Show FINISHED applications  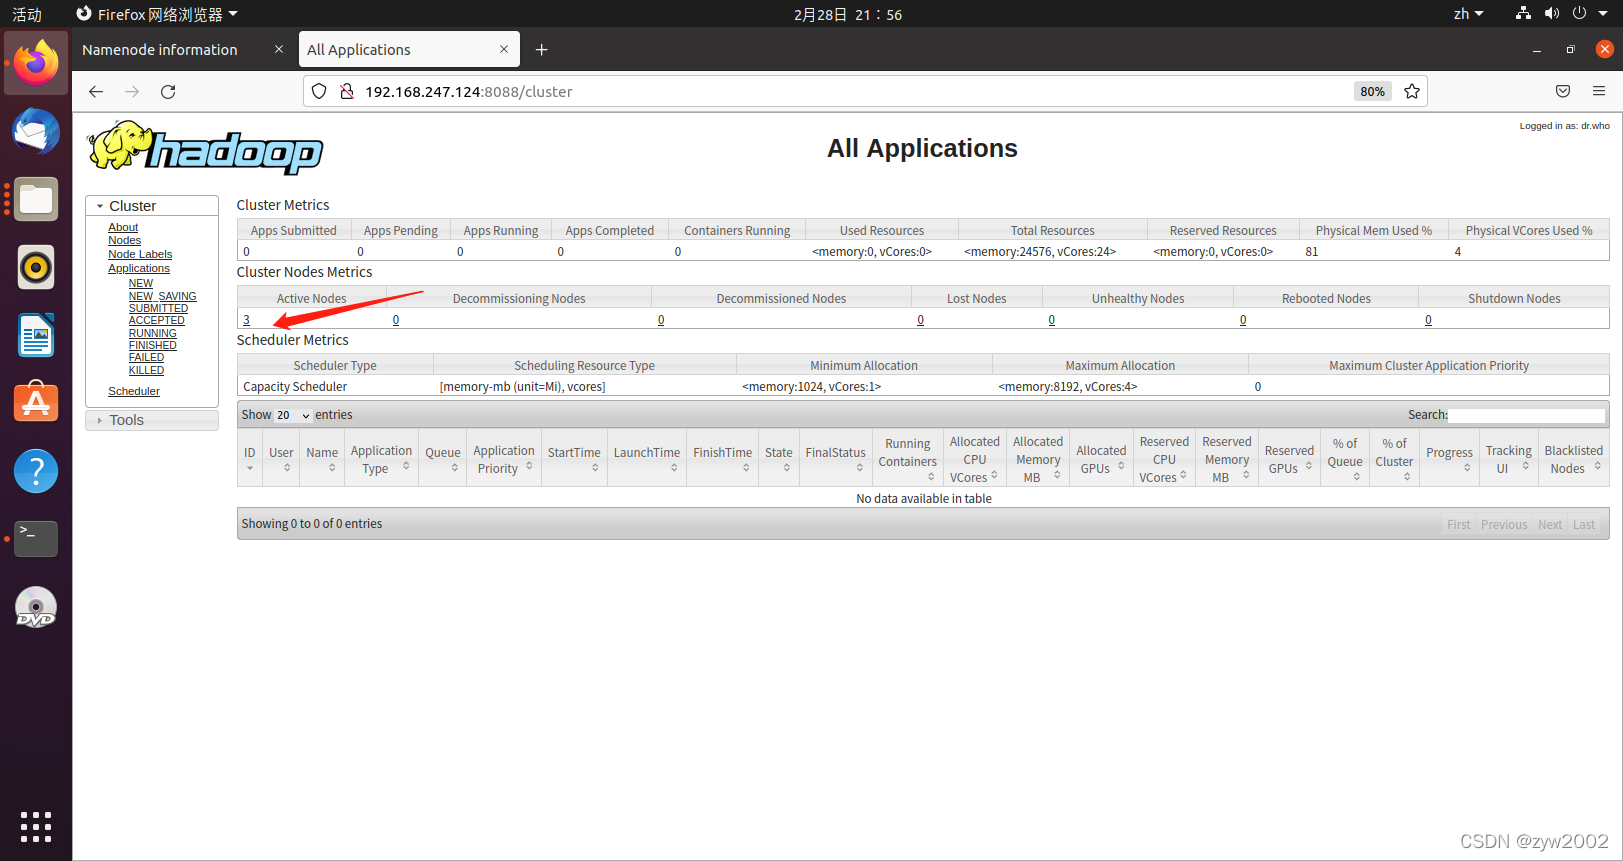(152, 345)
